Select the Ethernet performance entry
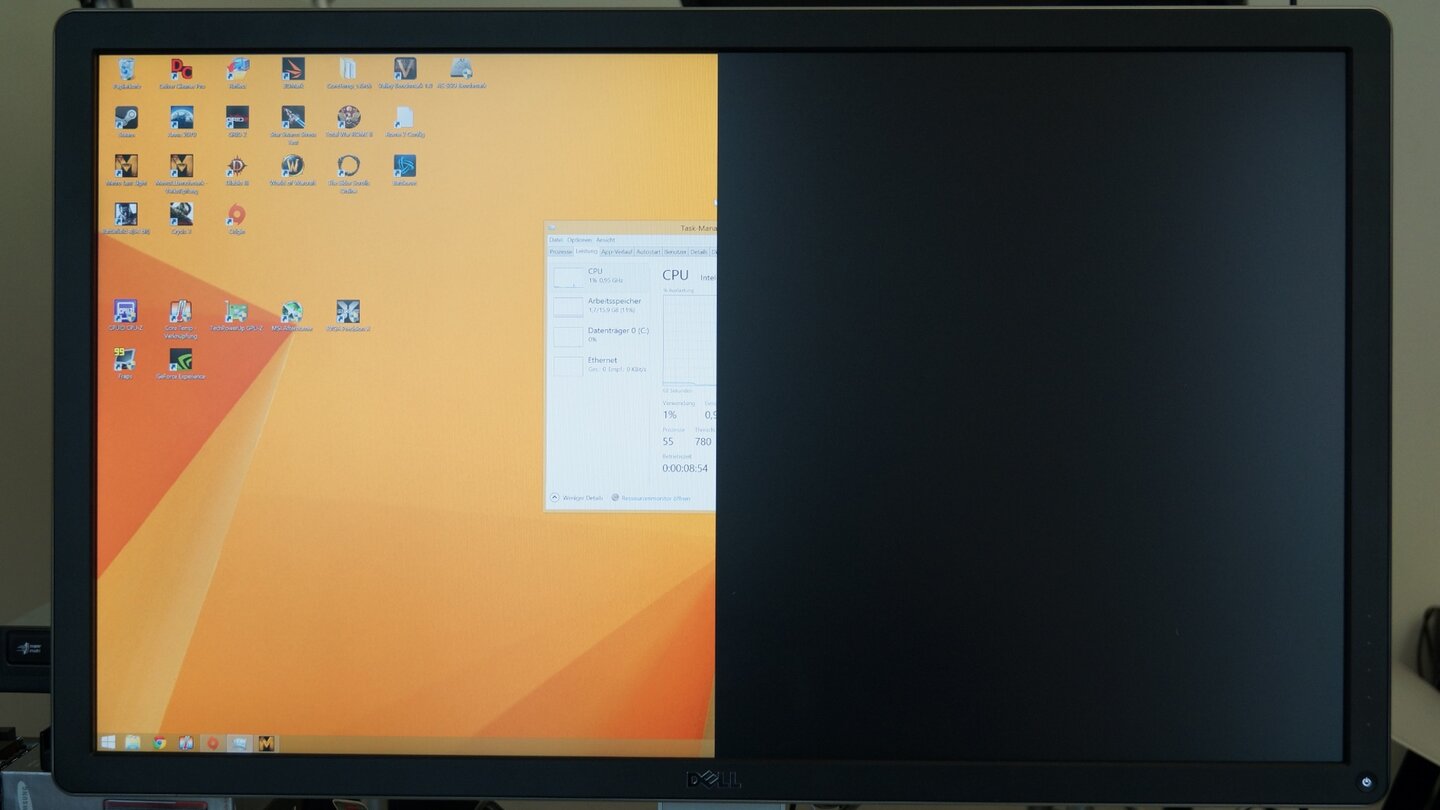This screenshot has height=810, width=1440. [x=601, y=364]
